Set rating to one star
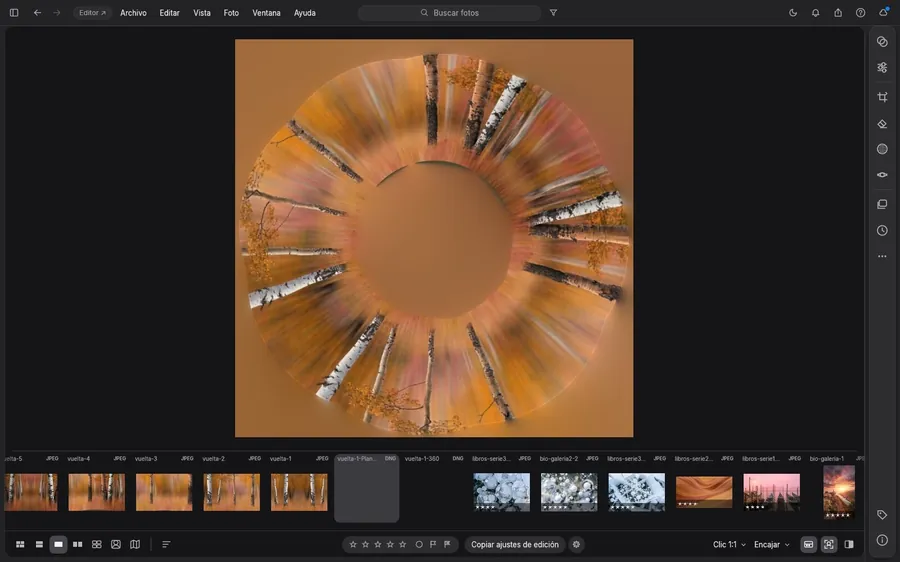 pyautogui.click(x=353, y=544)
